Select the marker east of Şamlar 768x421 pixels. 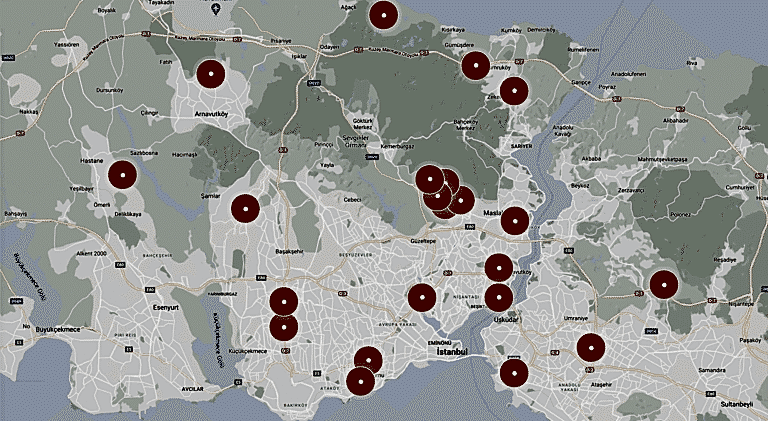pos(245,208)
